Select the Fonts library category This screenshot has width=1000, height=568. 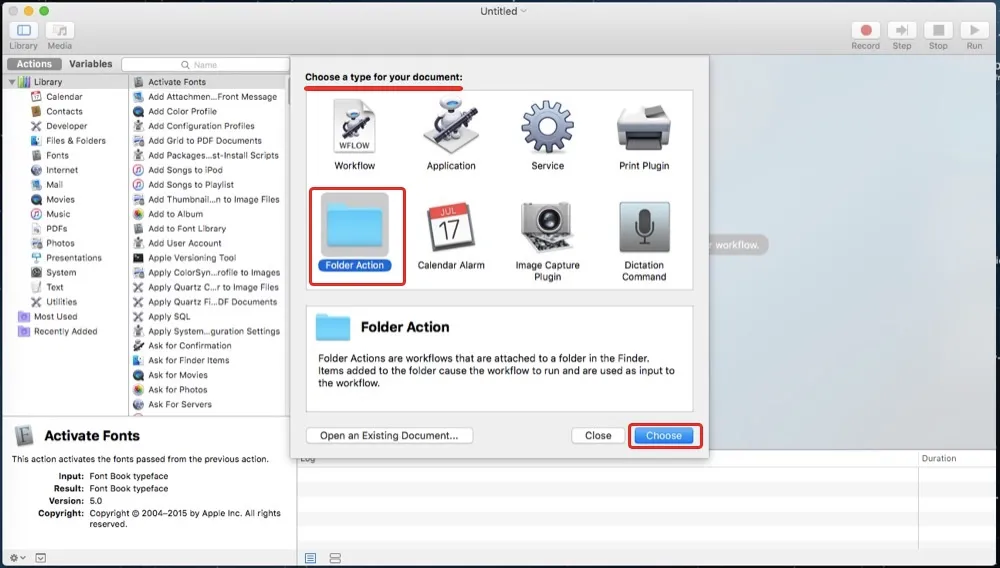point(57,155)
